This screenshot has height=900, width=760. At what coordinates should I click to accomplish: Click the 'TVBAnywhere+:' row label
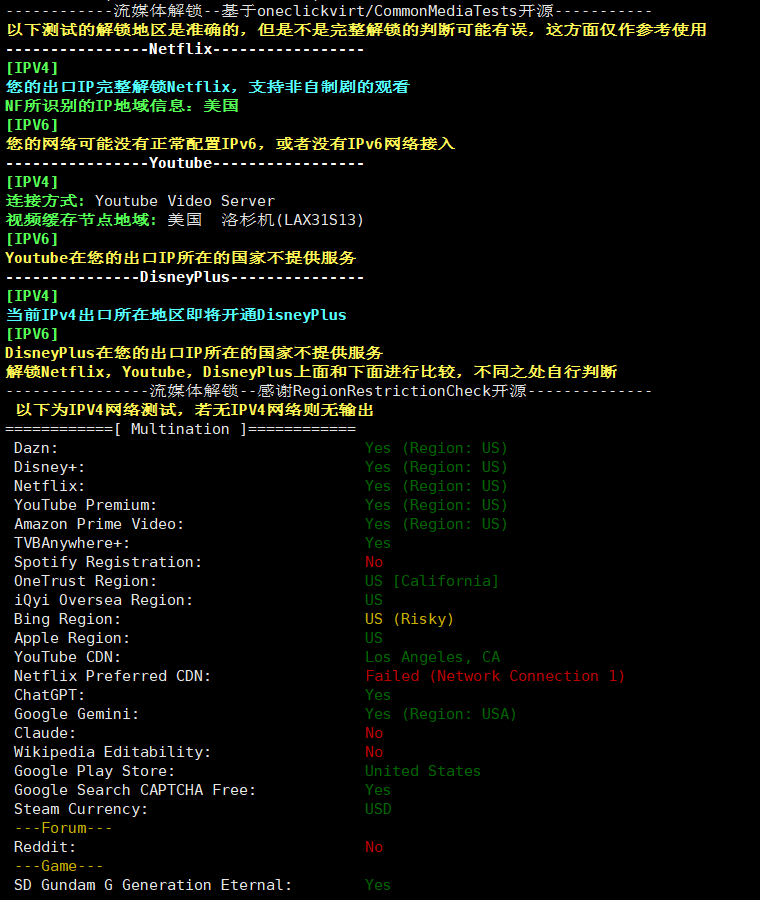tap(72, 543)
